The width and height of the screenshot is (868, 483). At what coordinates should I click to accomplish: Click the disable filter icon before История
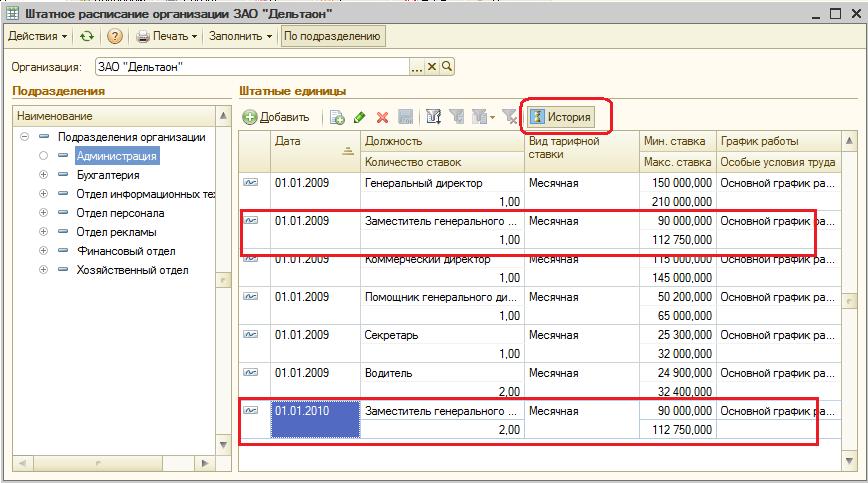click(x=509, y=117)
